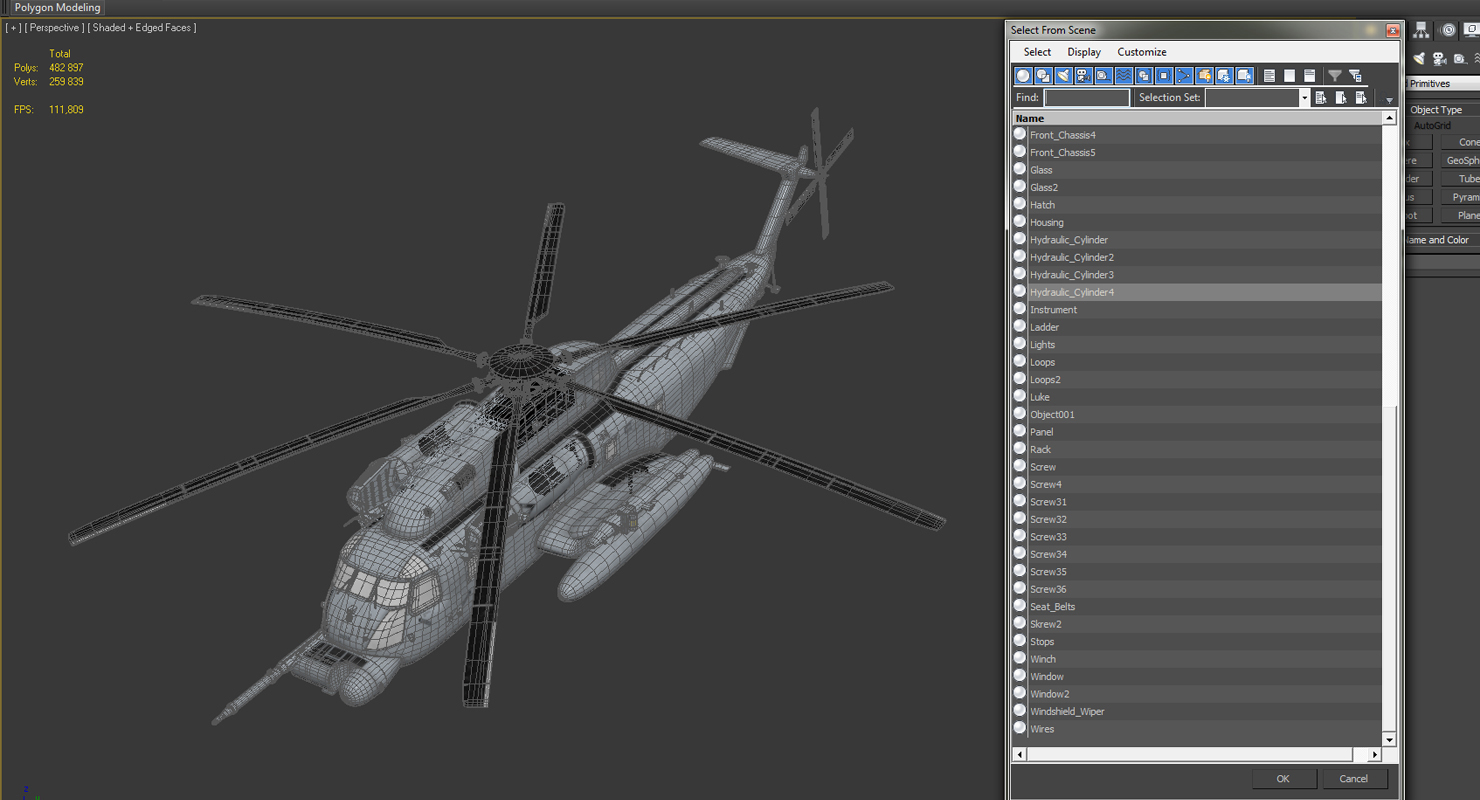
Task: Click the Display Containers filter icon
Action: (x=1204, y=76)
